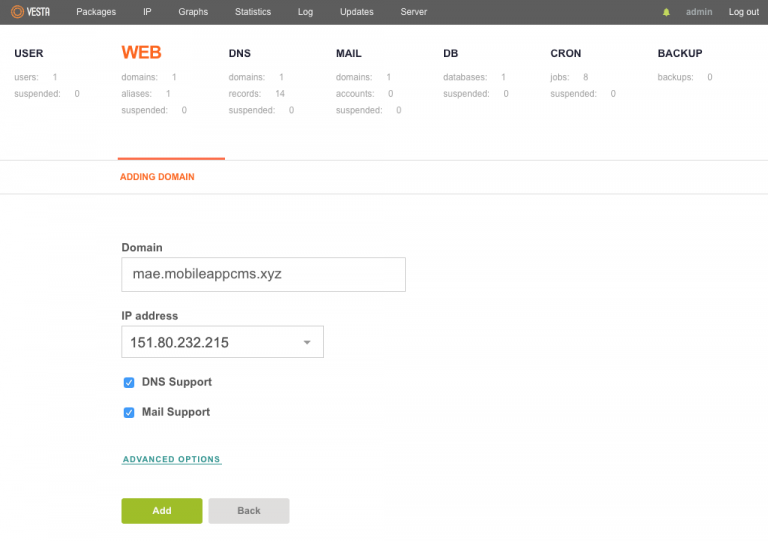Switch to the DNS section tab
Viewport: 768px width, 541px height.
click(240, 53)
